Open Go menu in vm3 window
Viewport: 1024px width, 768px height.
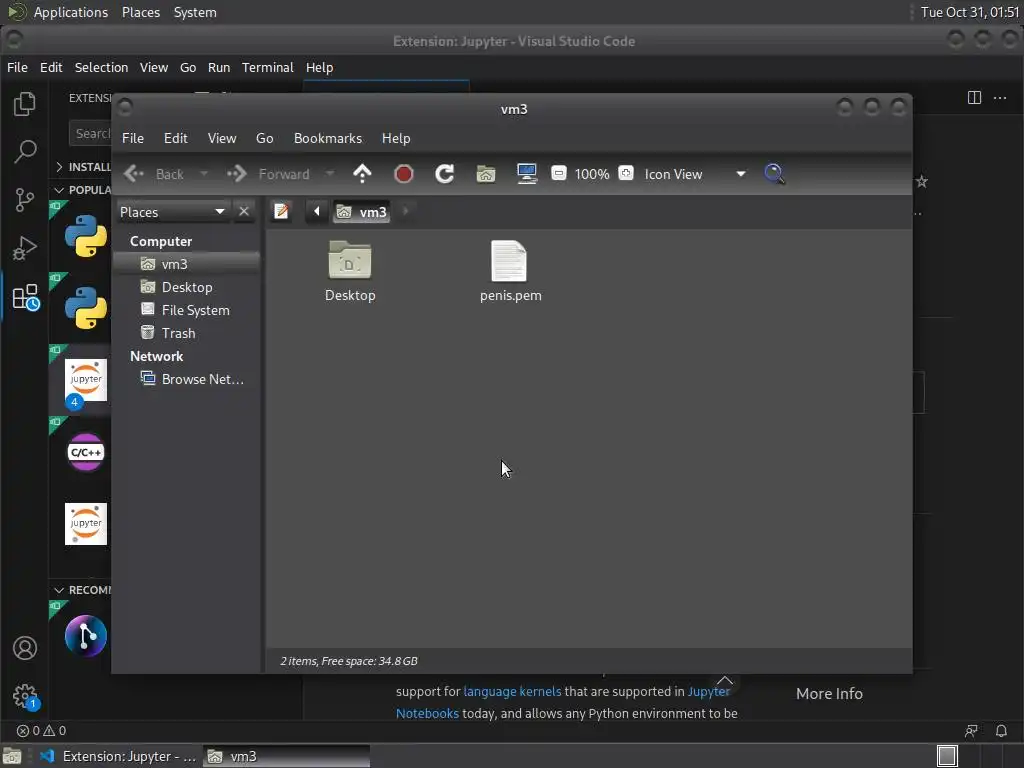(x=264, y=138)
